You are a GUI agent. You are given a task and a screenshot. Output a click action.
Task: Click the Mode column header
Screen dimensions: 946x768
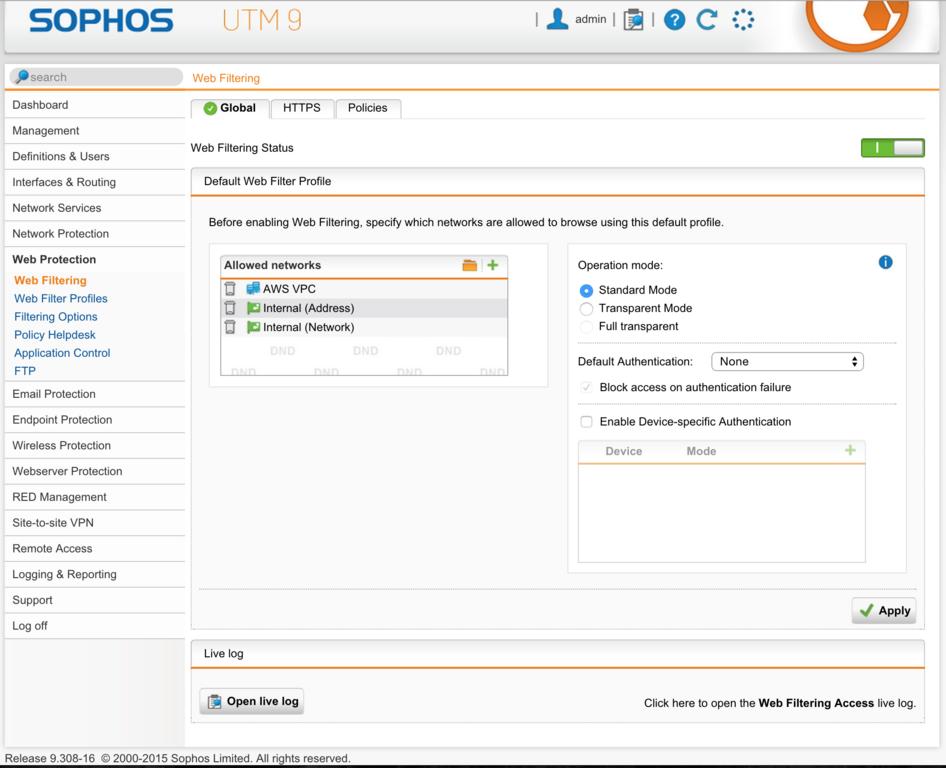(701, 451)
